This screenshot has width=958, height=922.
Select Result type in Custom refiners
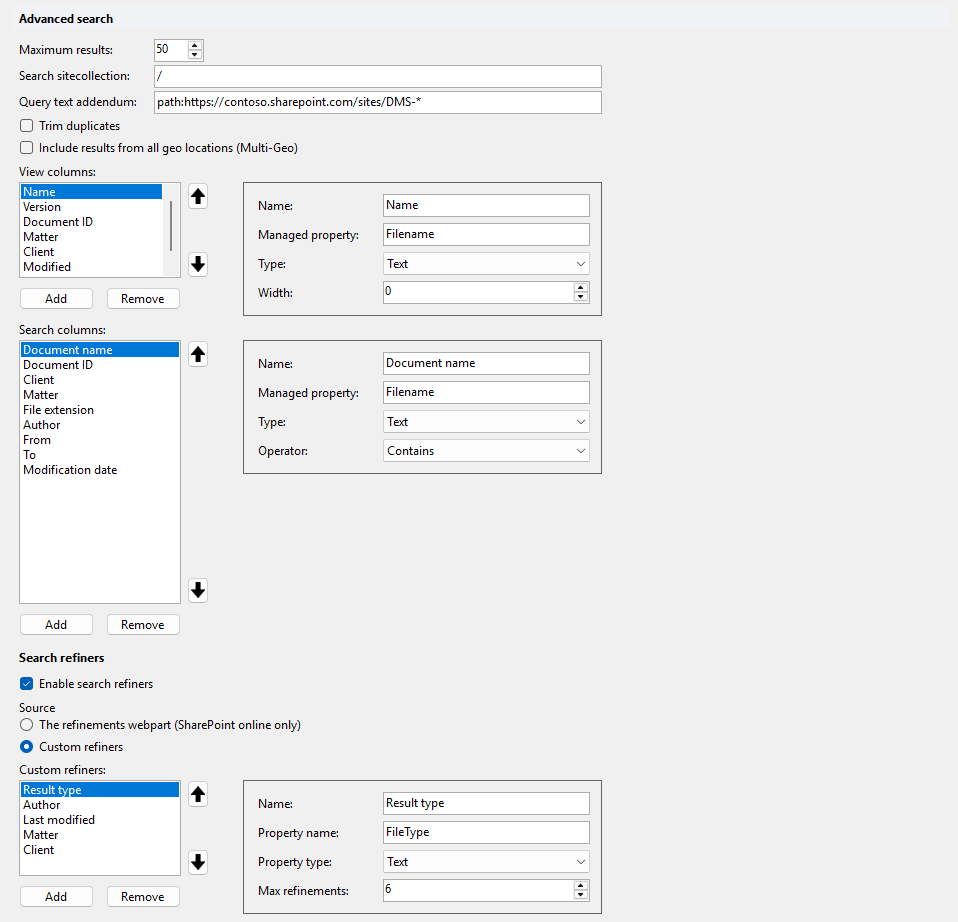100,790
